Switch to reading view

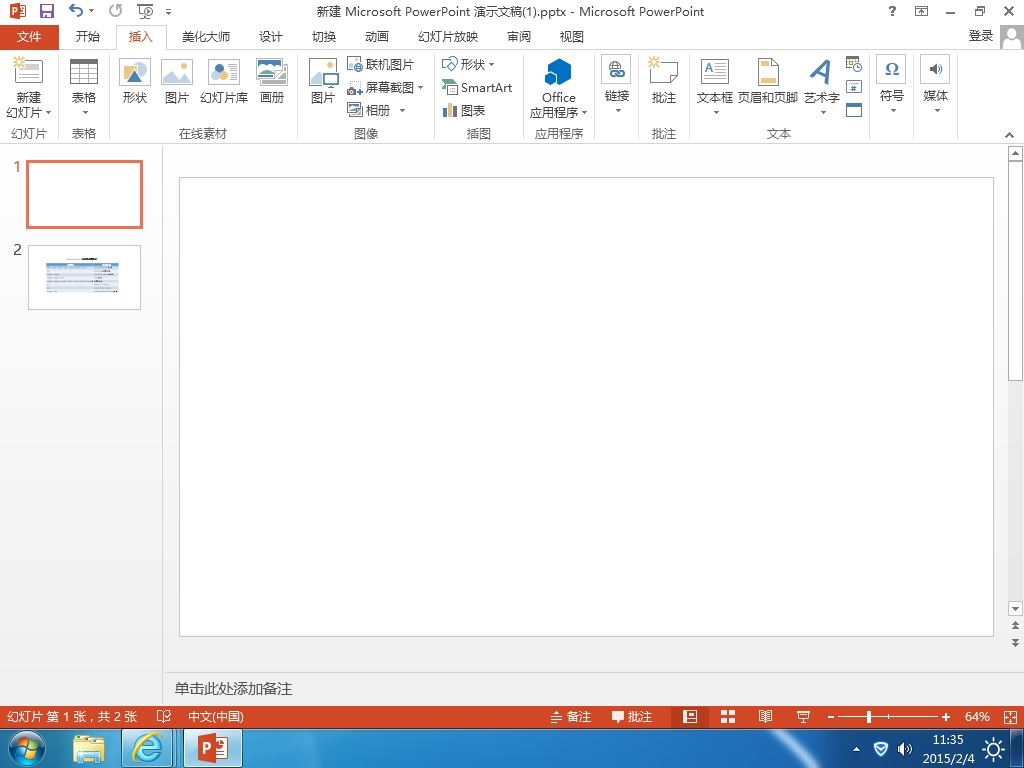[x=765, y=717]
